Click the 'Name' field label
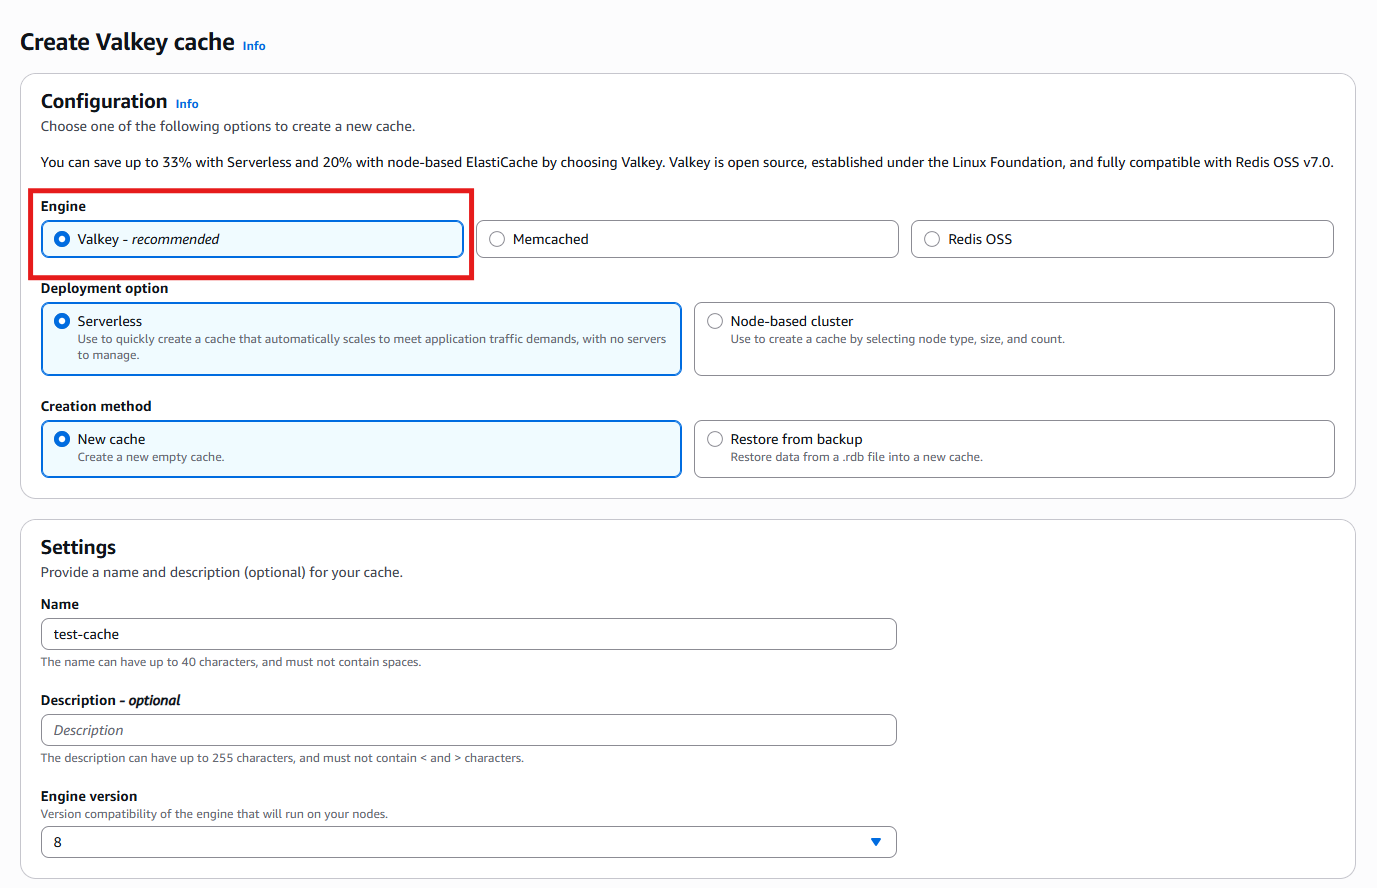Viewport: 1377px width, 888px height. click(60, 604)
